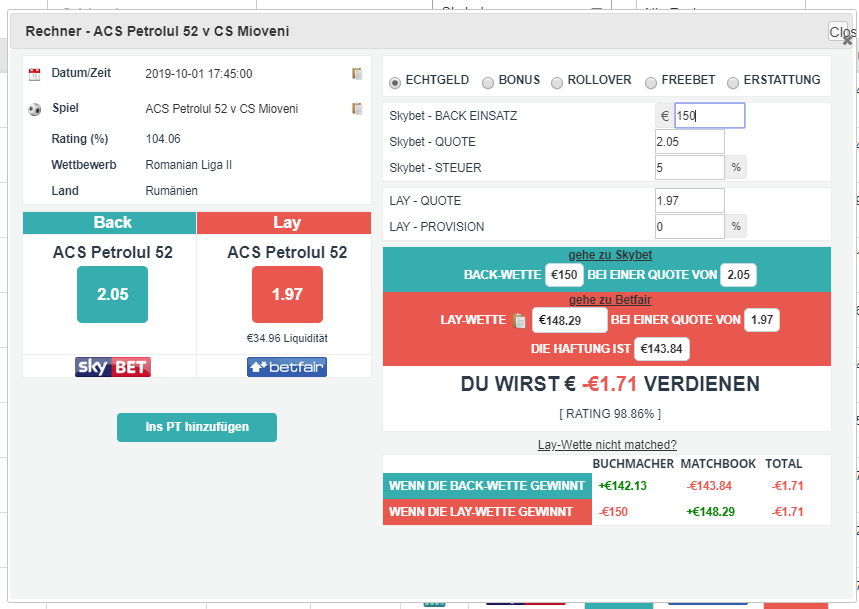Click the country value 'Rumänien'
Image resolution: width=859 pixels, height=609 pixels.
click(x=171, y=191)
